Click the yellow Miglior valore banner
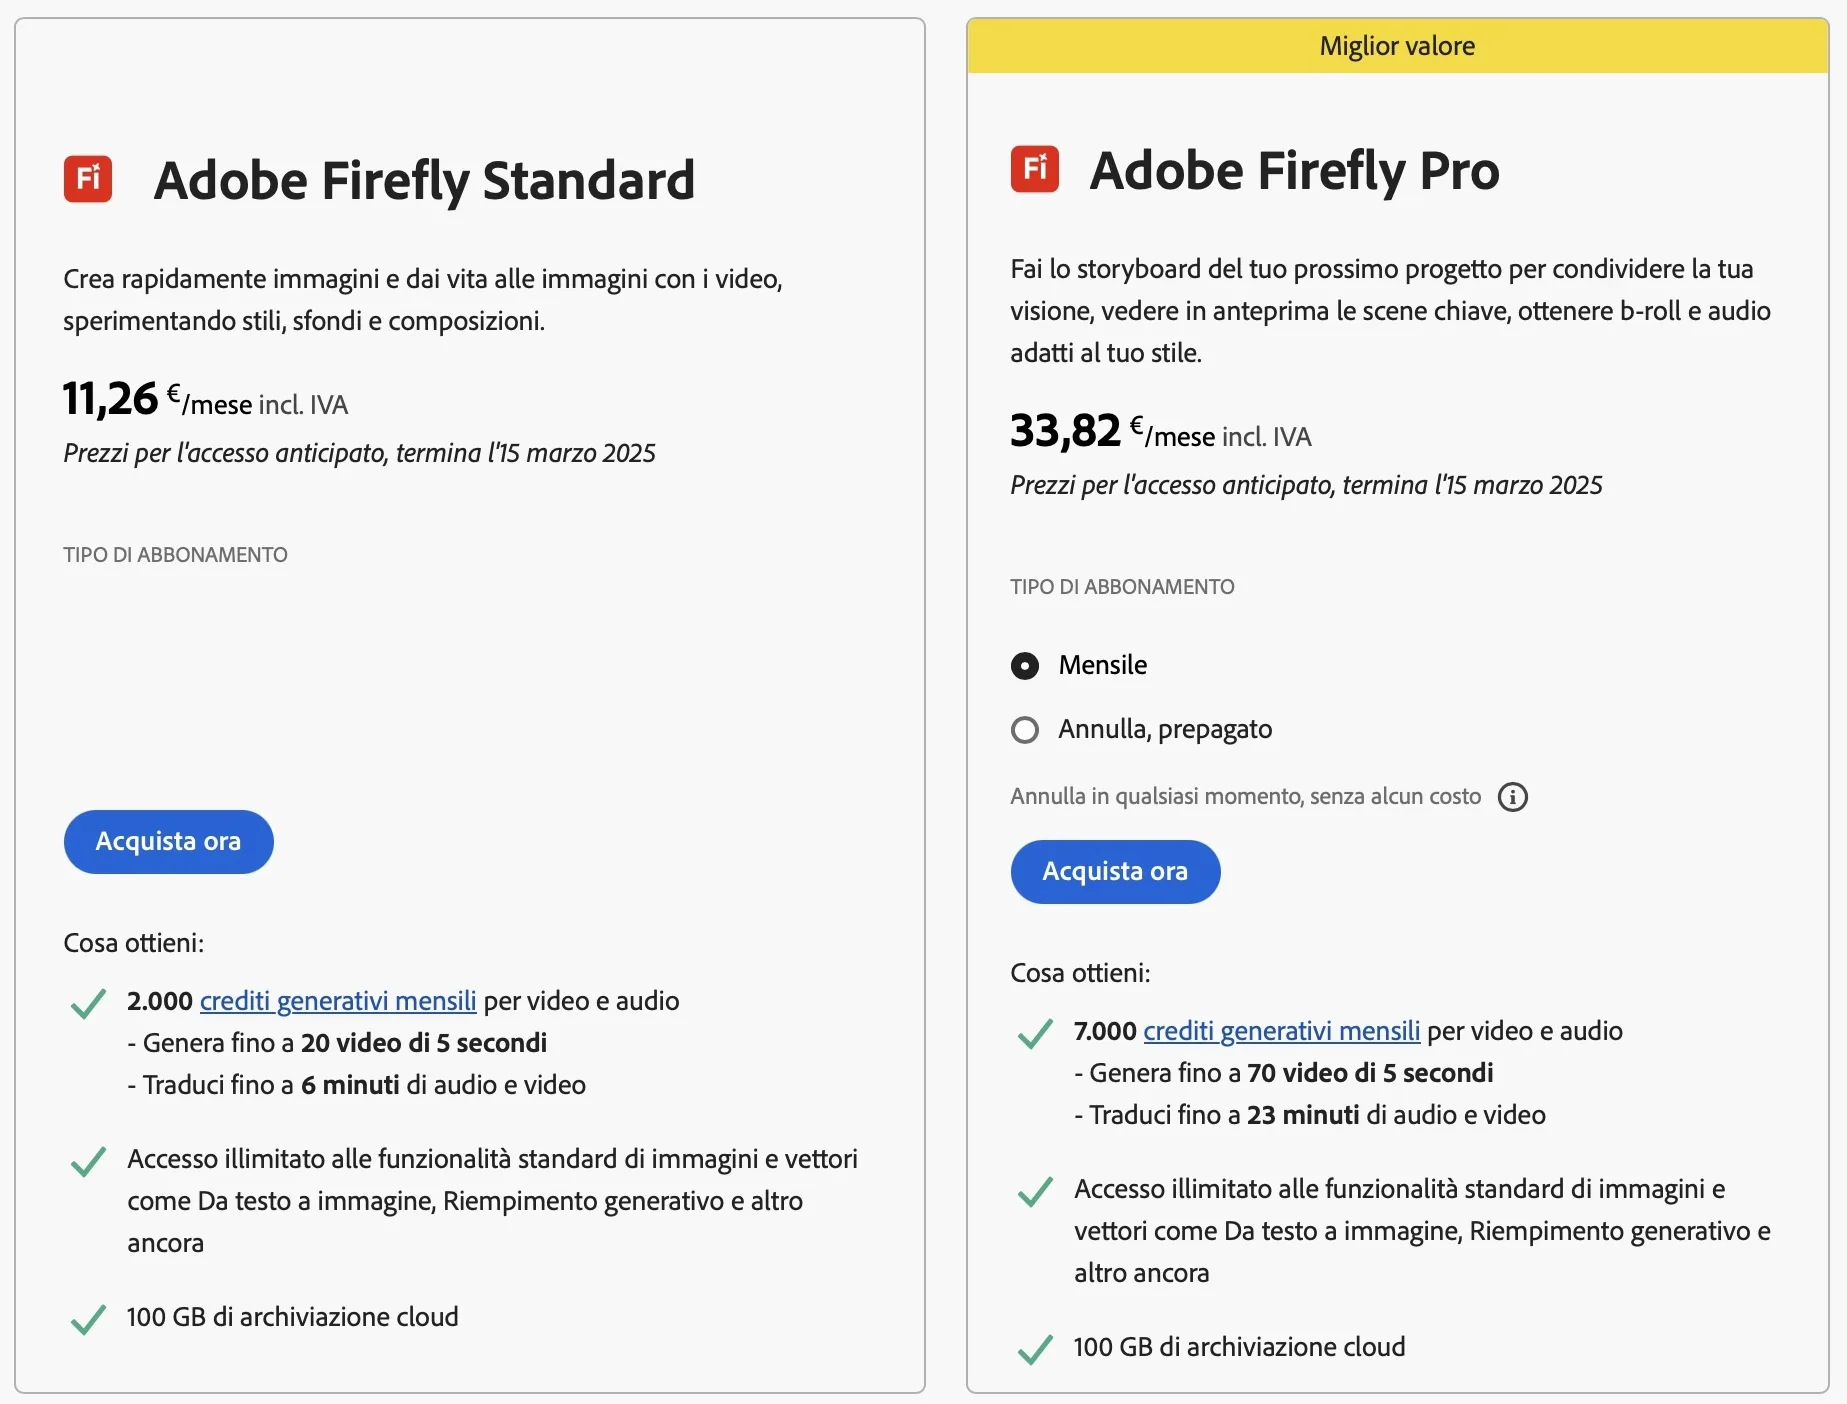 [x=1397, y=46]
